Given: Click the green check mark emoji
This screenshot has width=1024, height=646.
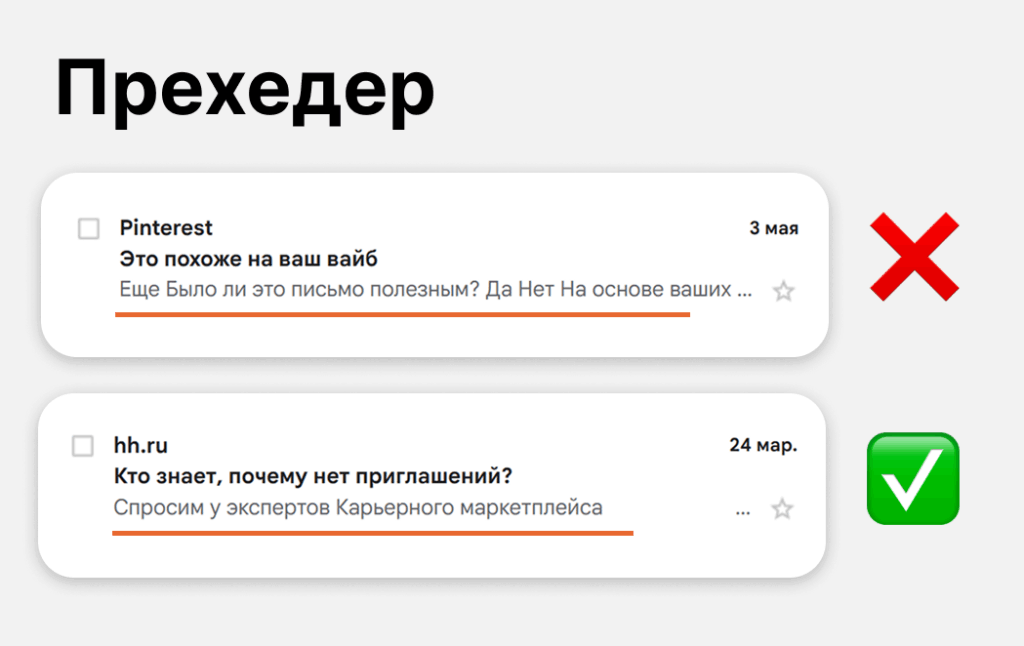Looking at the screenshot, I should point(913,478).
